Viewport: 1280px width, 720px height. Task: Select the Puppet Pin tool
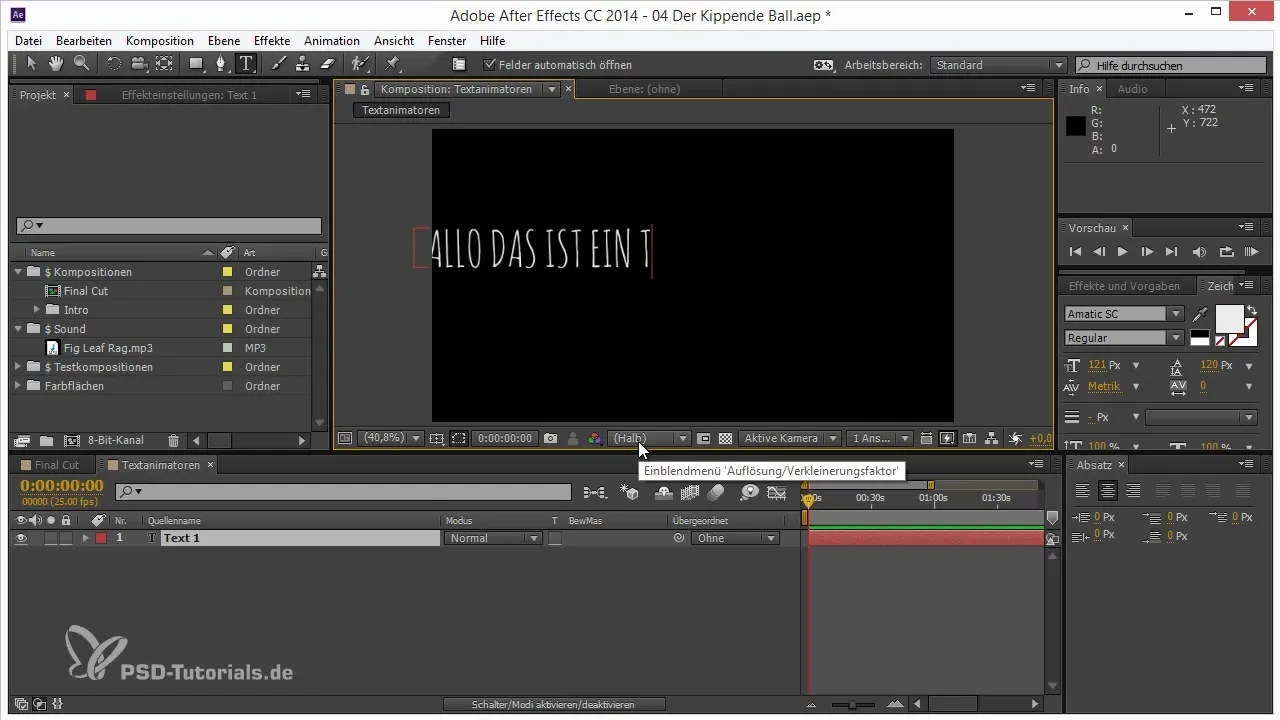pos(392,64)
